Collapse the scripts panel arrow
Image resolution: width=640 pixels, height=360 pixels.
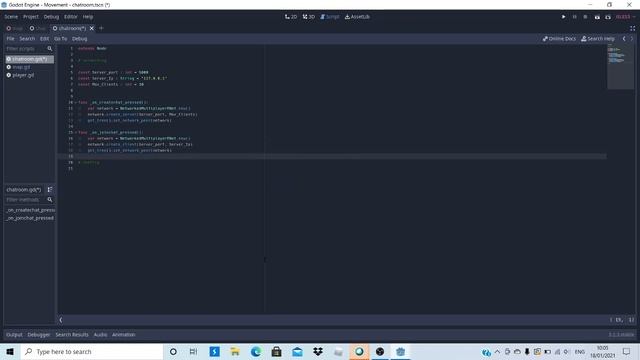tap(61, 320)
